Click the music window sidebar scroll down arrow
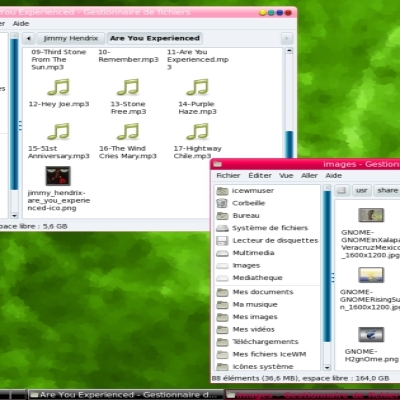This screenshot has height=400, width=400. click(14, 216)
